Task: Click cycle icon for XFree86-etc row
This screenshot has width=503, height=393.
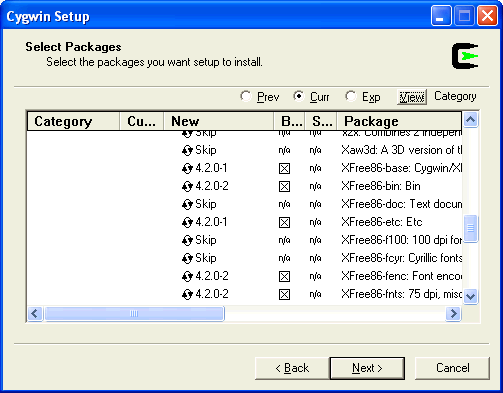Action: click(x=187, y=223)
